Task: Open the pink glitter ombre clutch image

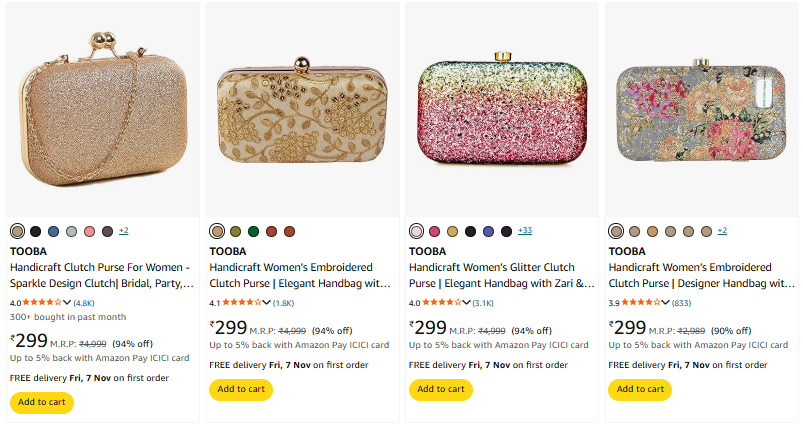Action: point(500,110)
